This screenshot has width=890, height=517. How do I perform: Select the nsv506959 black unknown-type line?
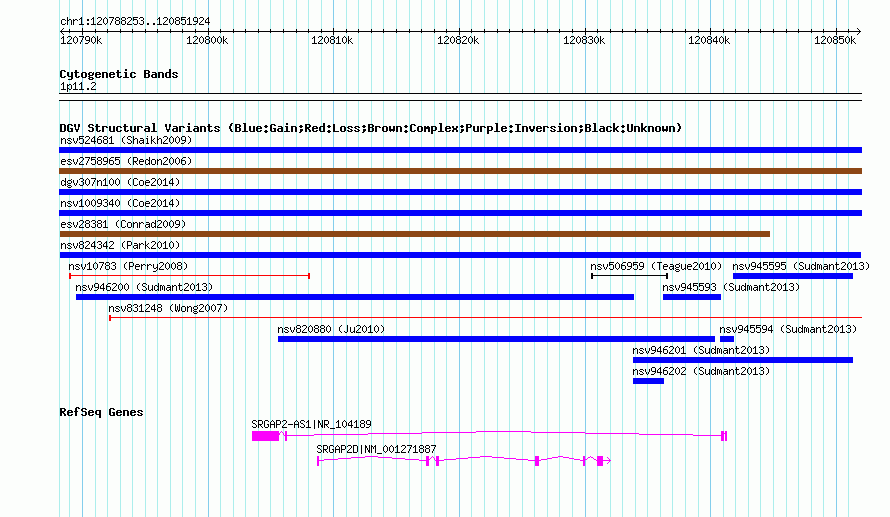point(629,276)
